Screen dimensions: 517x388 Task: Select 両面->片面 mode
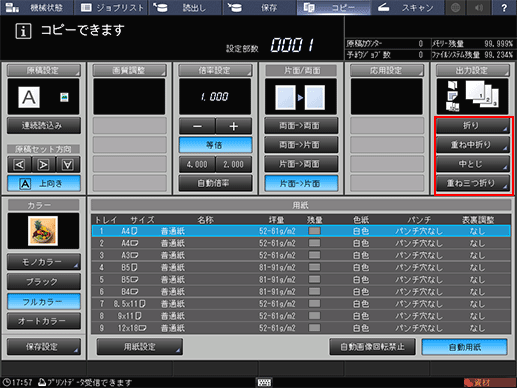tap(301, 145)
